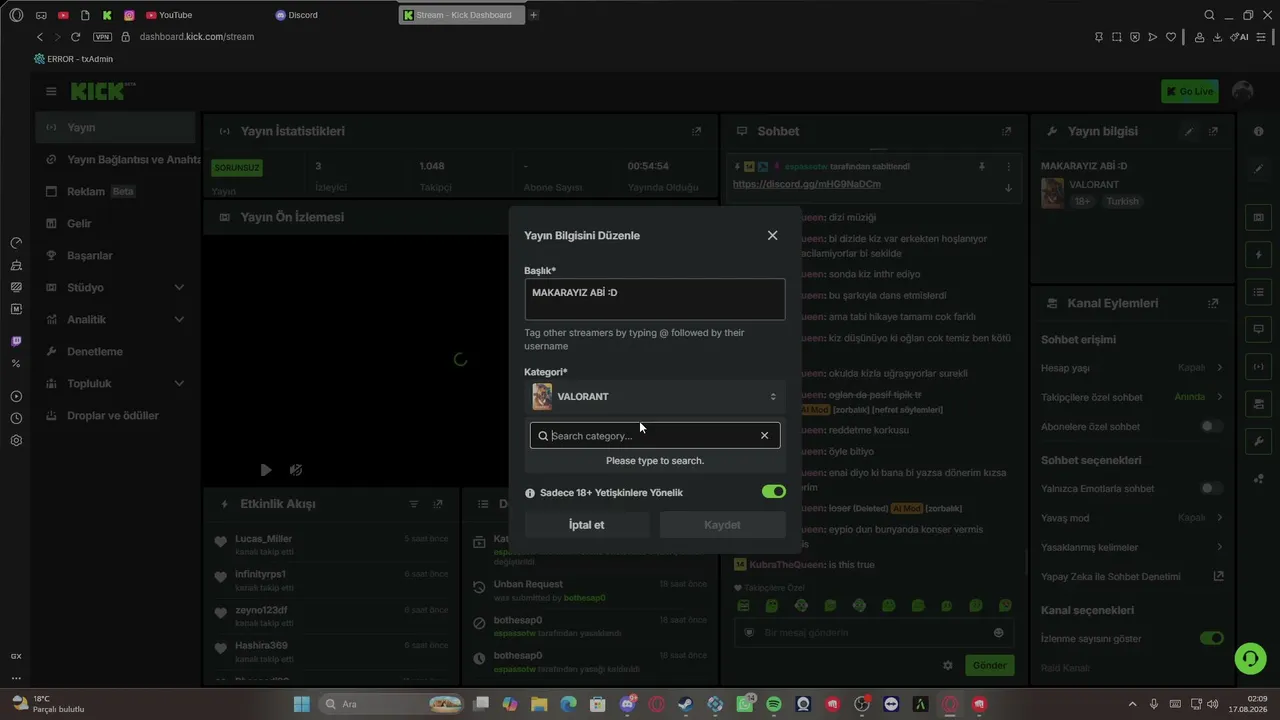This screenshot has width=1280, height=720.
Task: Open Gelir in the sidebar
Action: point(116,224)
